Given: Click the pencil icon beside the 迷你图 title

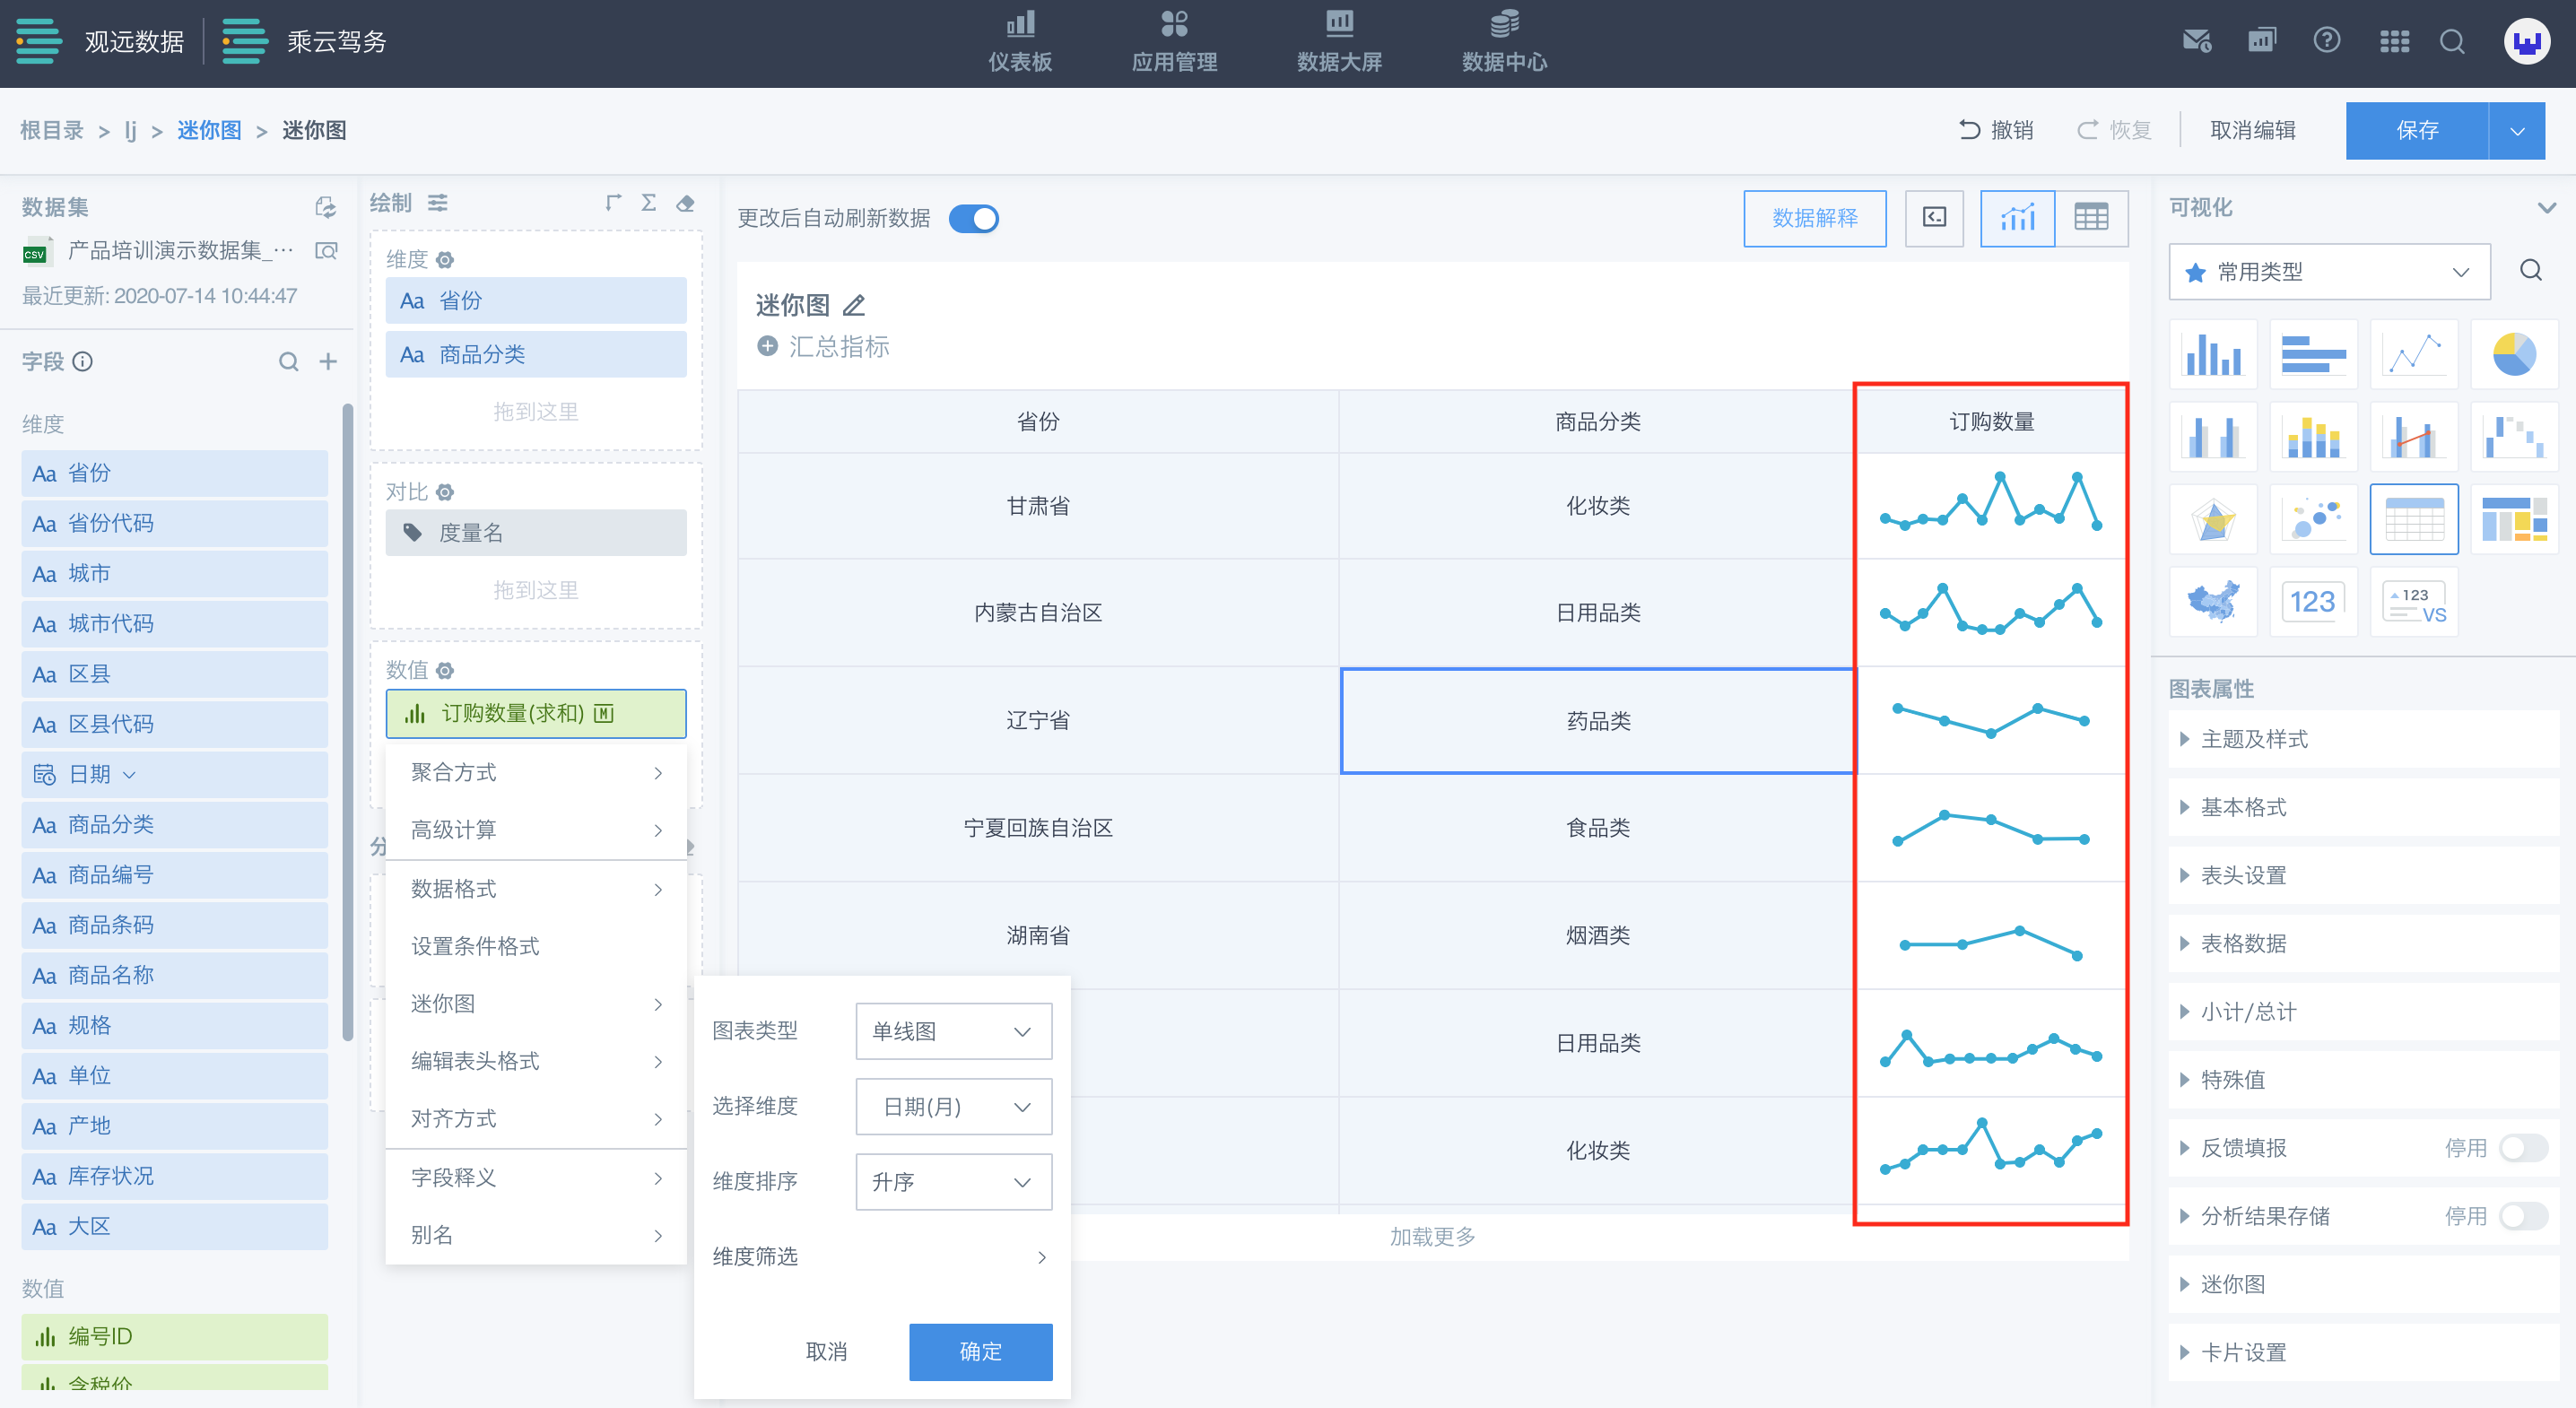Looking at the screenshot, I should tap(854, 305).
